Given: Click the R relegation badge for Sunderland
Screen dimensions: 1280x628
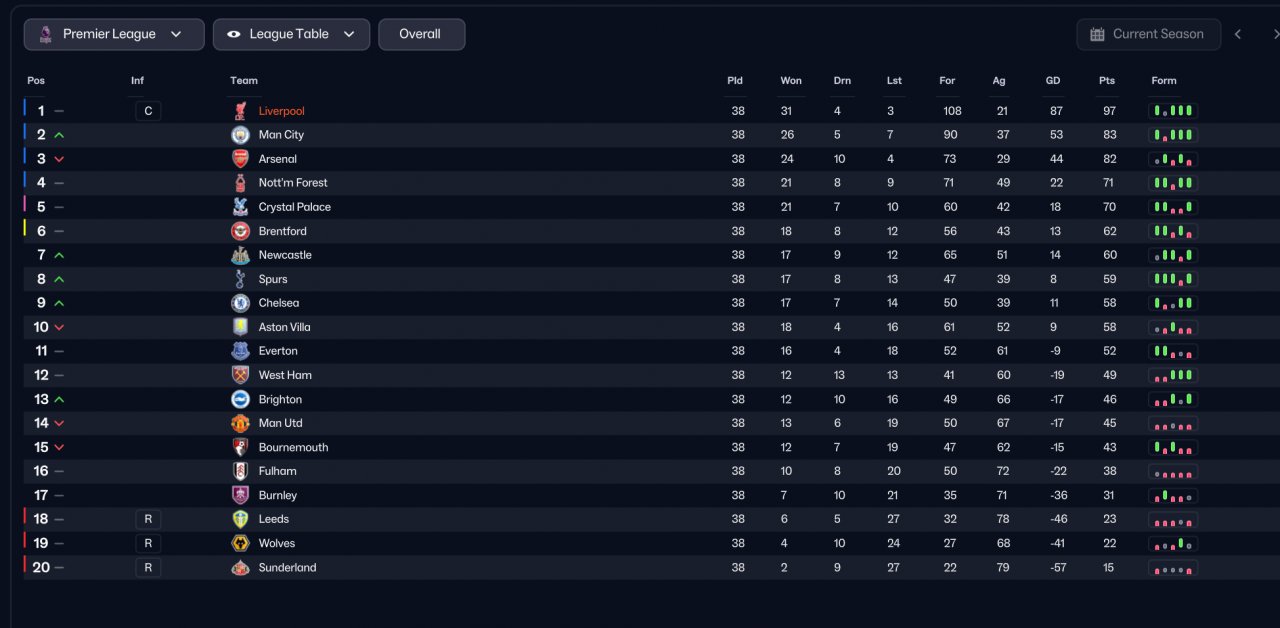Looking at the screenshot, I should [x=148, y=567].
